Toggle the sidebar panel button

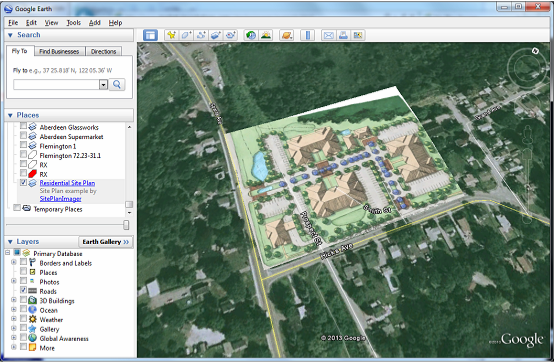pos(151,35)
